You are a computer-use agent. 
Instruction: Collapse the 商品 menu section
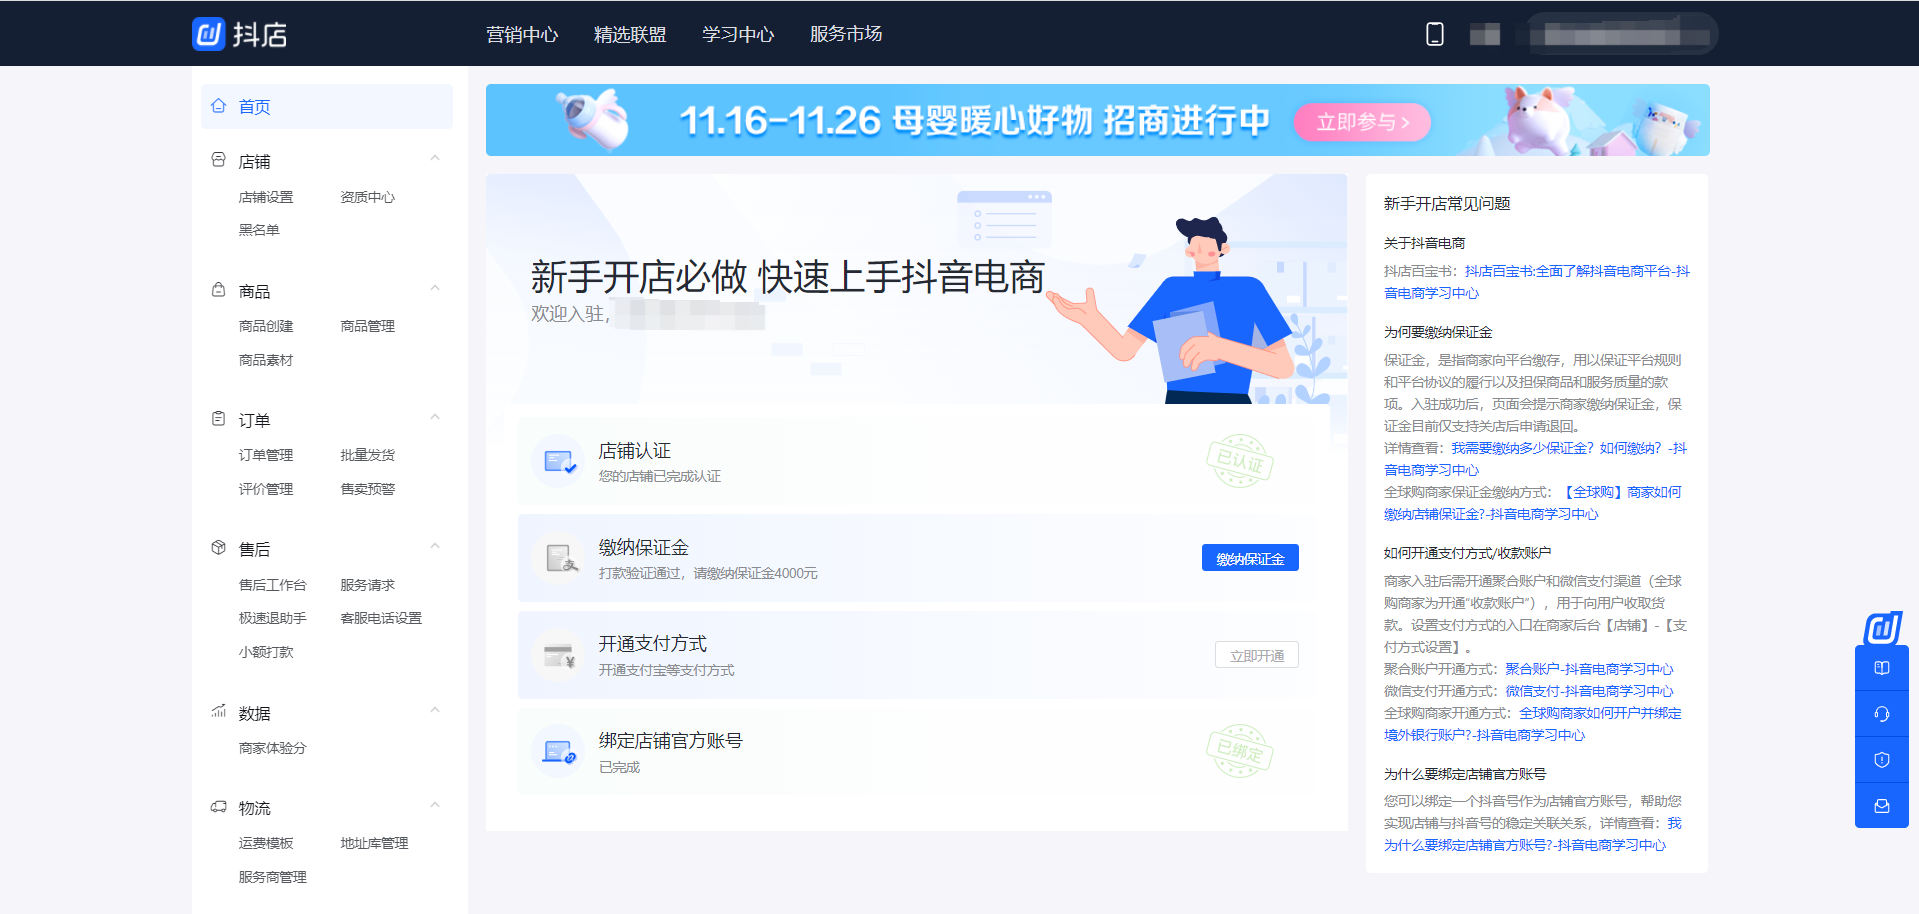435,288
